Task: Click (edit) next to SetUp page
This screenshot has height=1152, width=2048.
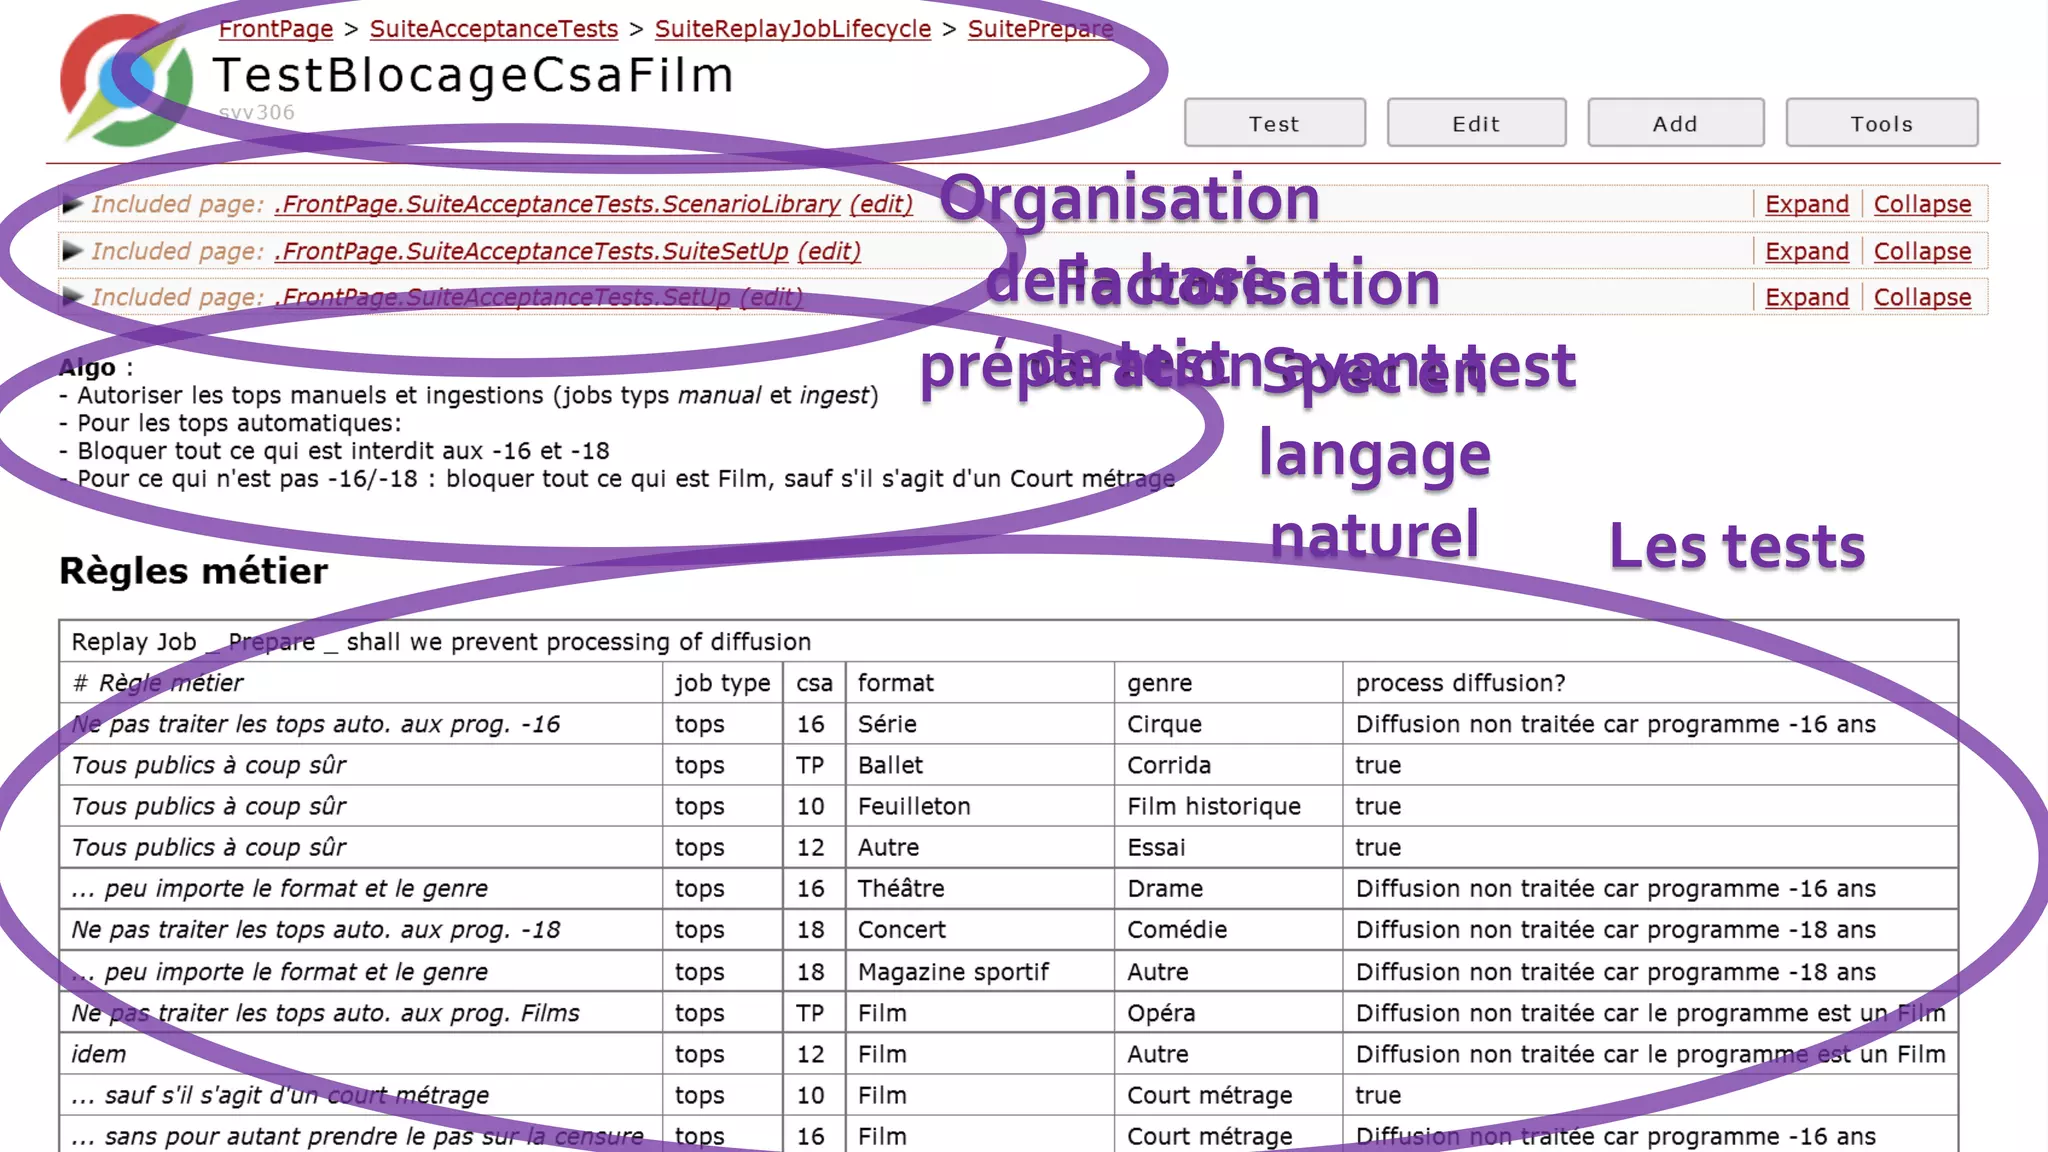Action: point(771,297)
